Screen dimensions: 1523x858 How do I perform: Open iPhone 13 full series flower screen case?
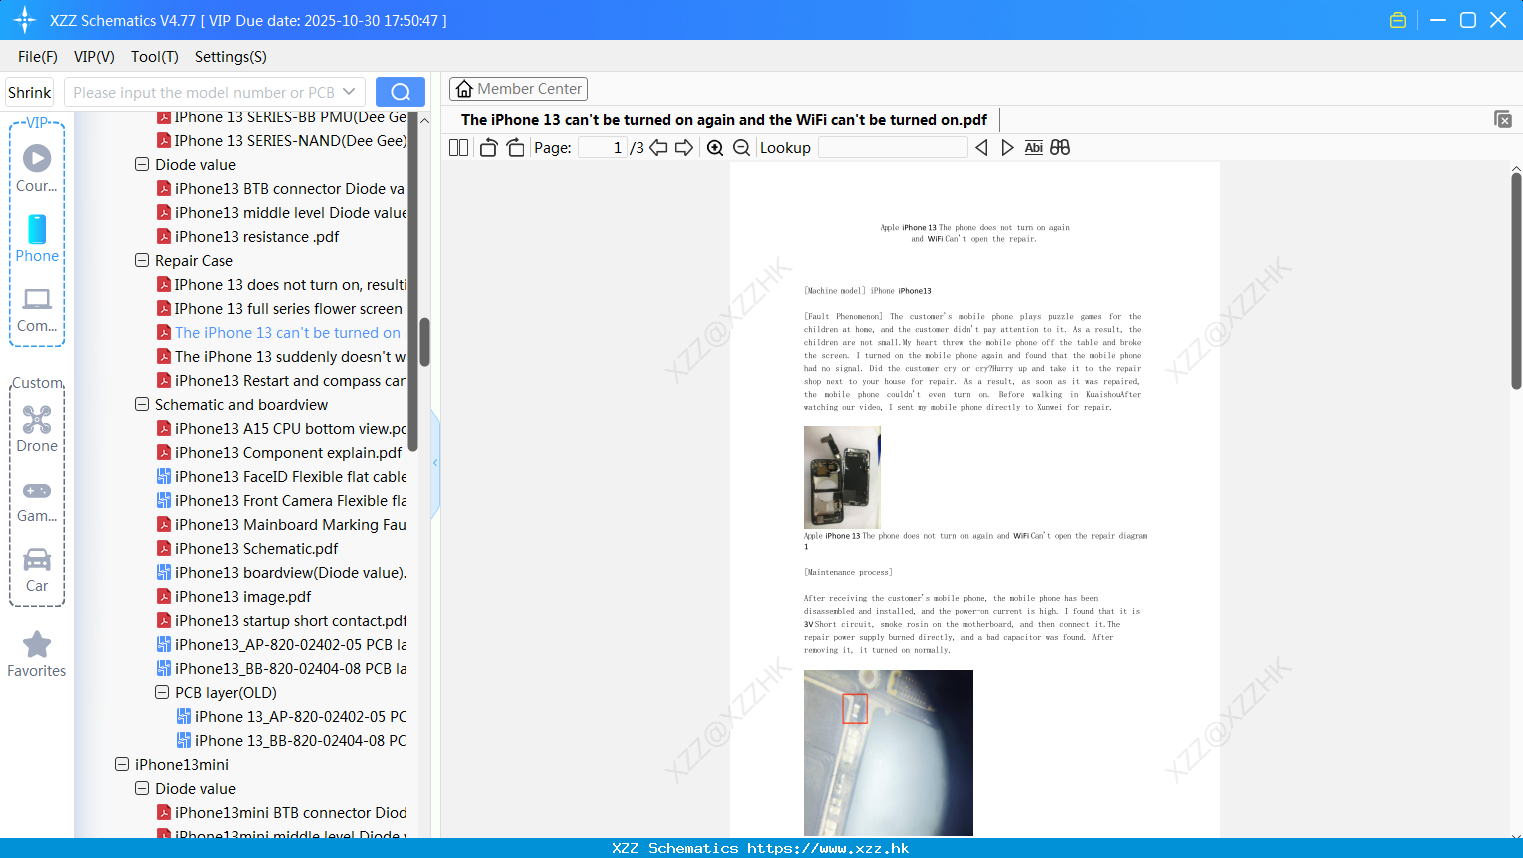[280, 308]
